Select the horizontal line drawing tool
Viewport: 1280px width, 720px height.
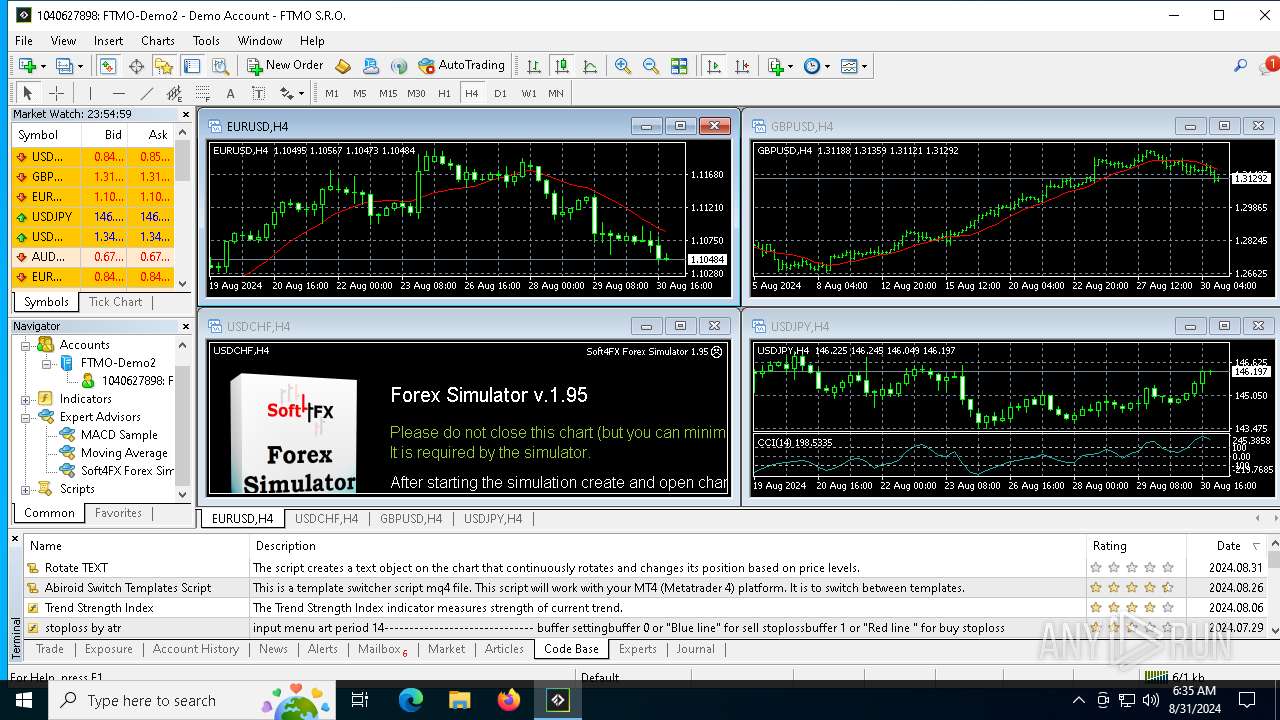click(119, 93)
